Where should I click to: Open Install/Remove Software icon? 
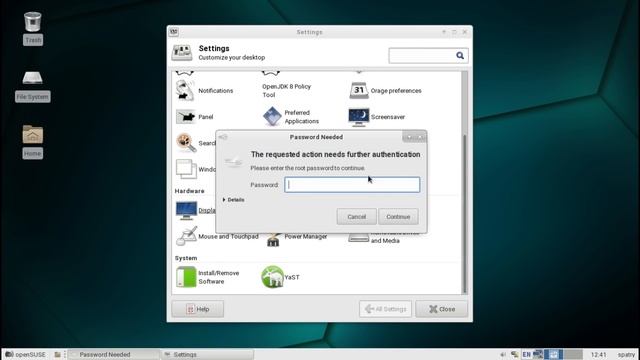(186, 277)
